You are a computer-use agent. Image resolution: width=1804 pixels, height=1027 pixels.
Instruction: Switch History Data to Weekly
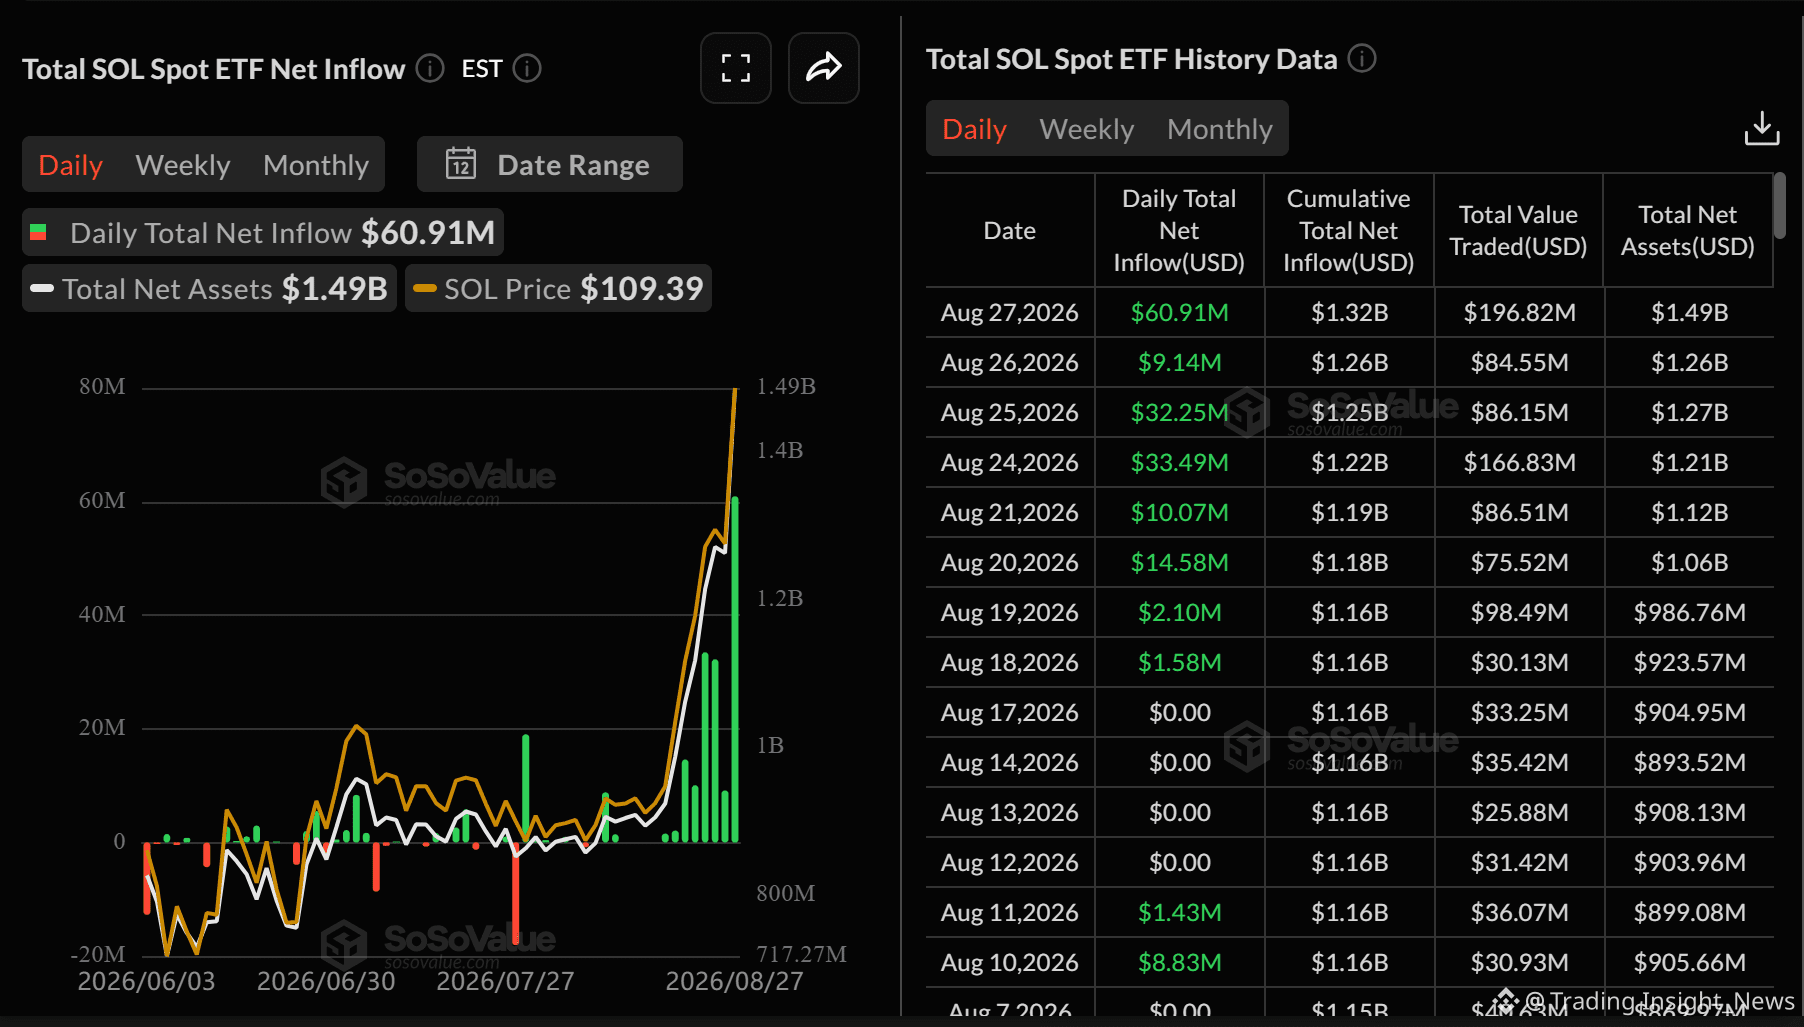point(1087,129)
